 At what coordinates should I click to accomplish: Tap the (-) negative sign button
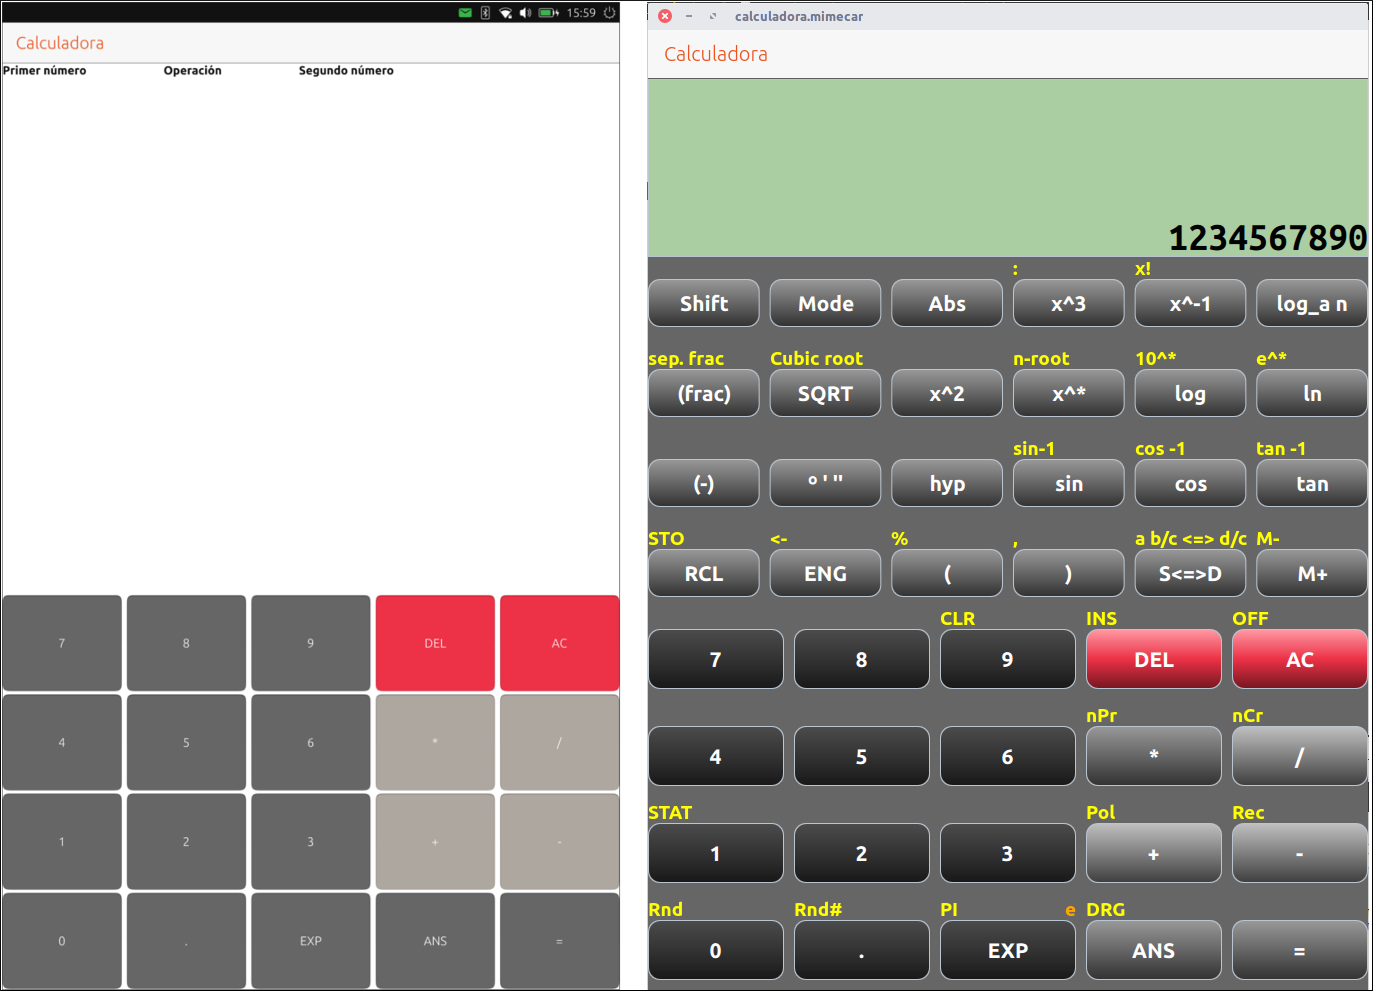pyautogui.click(x=704, y=483)
